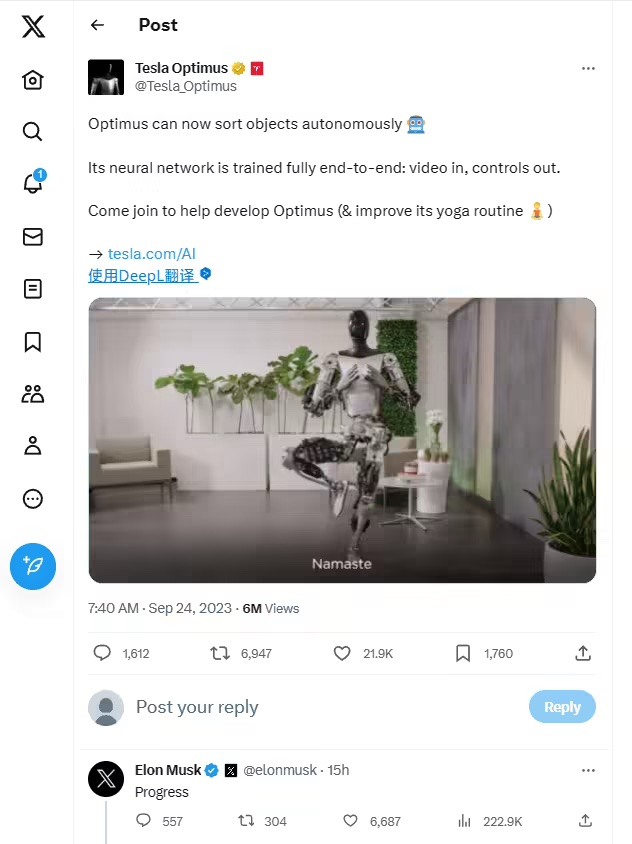Click the X logo icon

pyautogui.click(x=33, y=27)
